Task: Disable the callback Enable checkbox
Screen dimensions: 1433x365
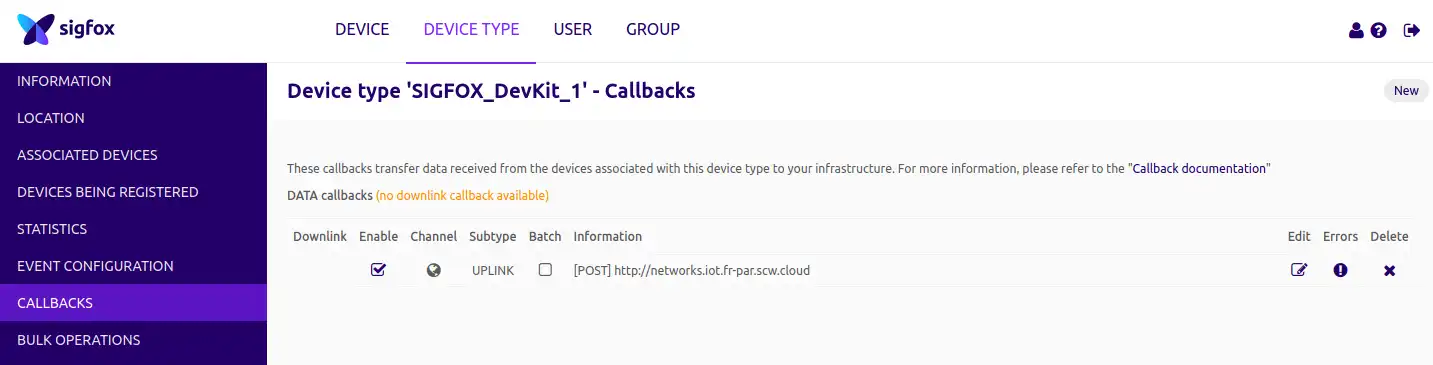Action: pyautogui.click(x=378, y=269)
